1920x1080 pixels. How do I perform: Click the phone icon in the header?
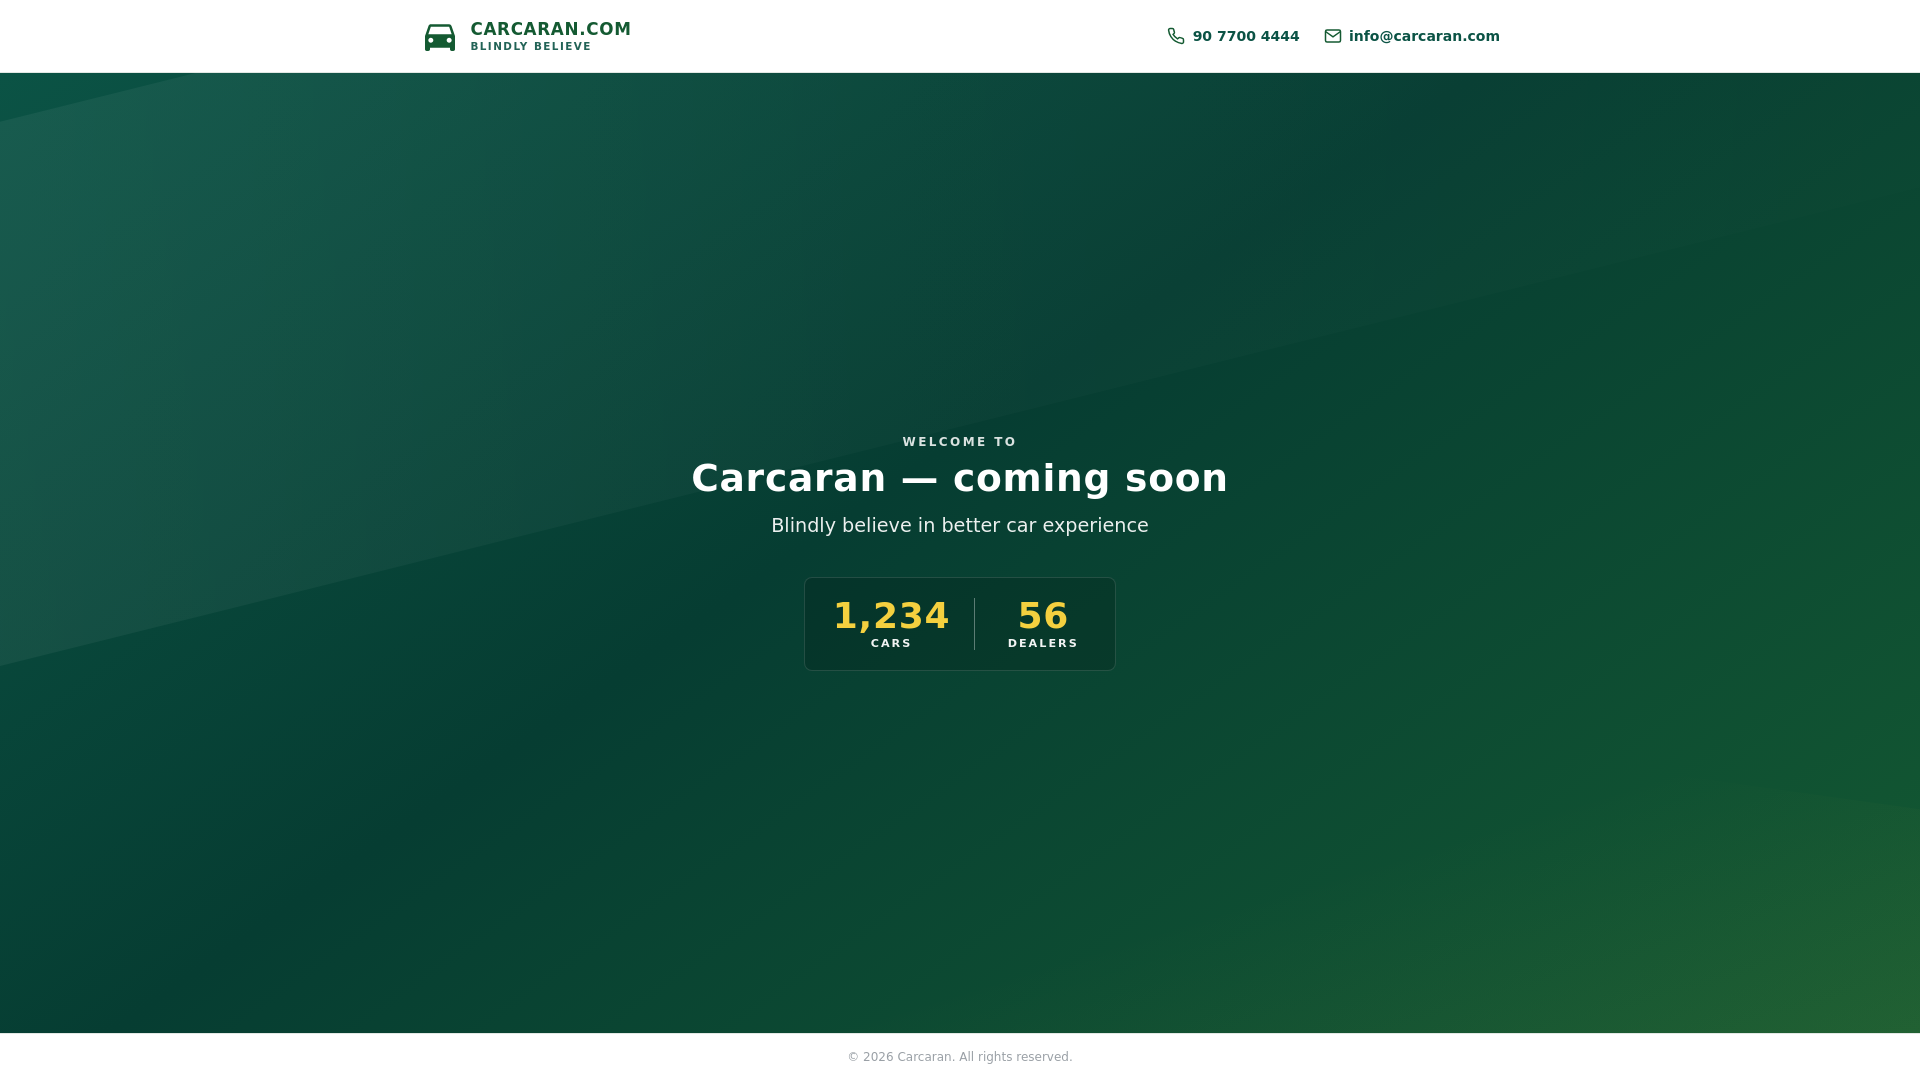coord(1176,36)
